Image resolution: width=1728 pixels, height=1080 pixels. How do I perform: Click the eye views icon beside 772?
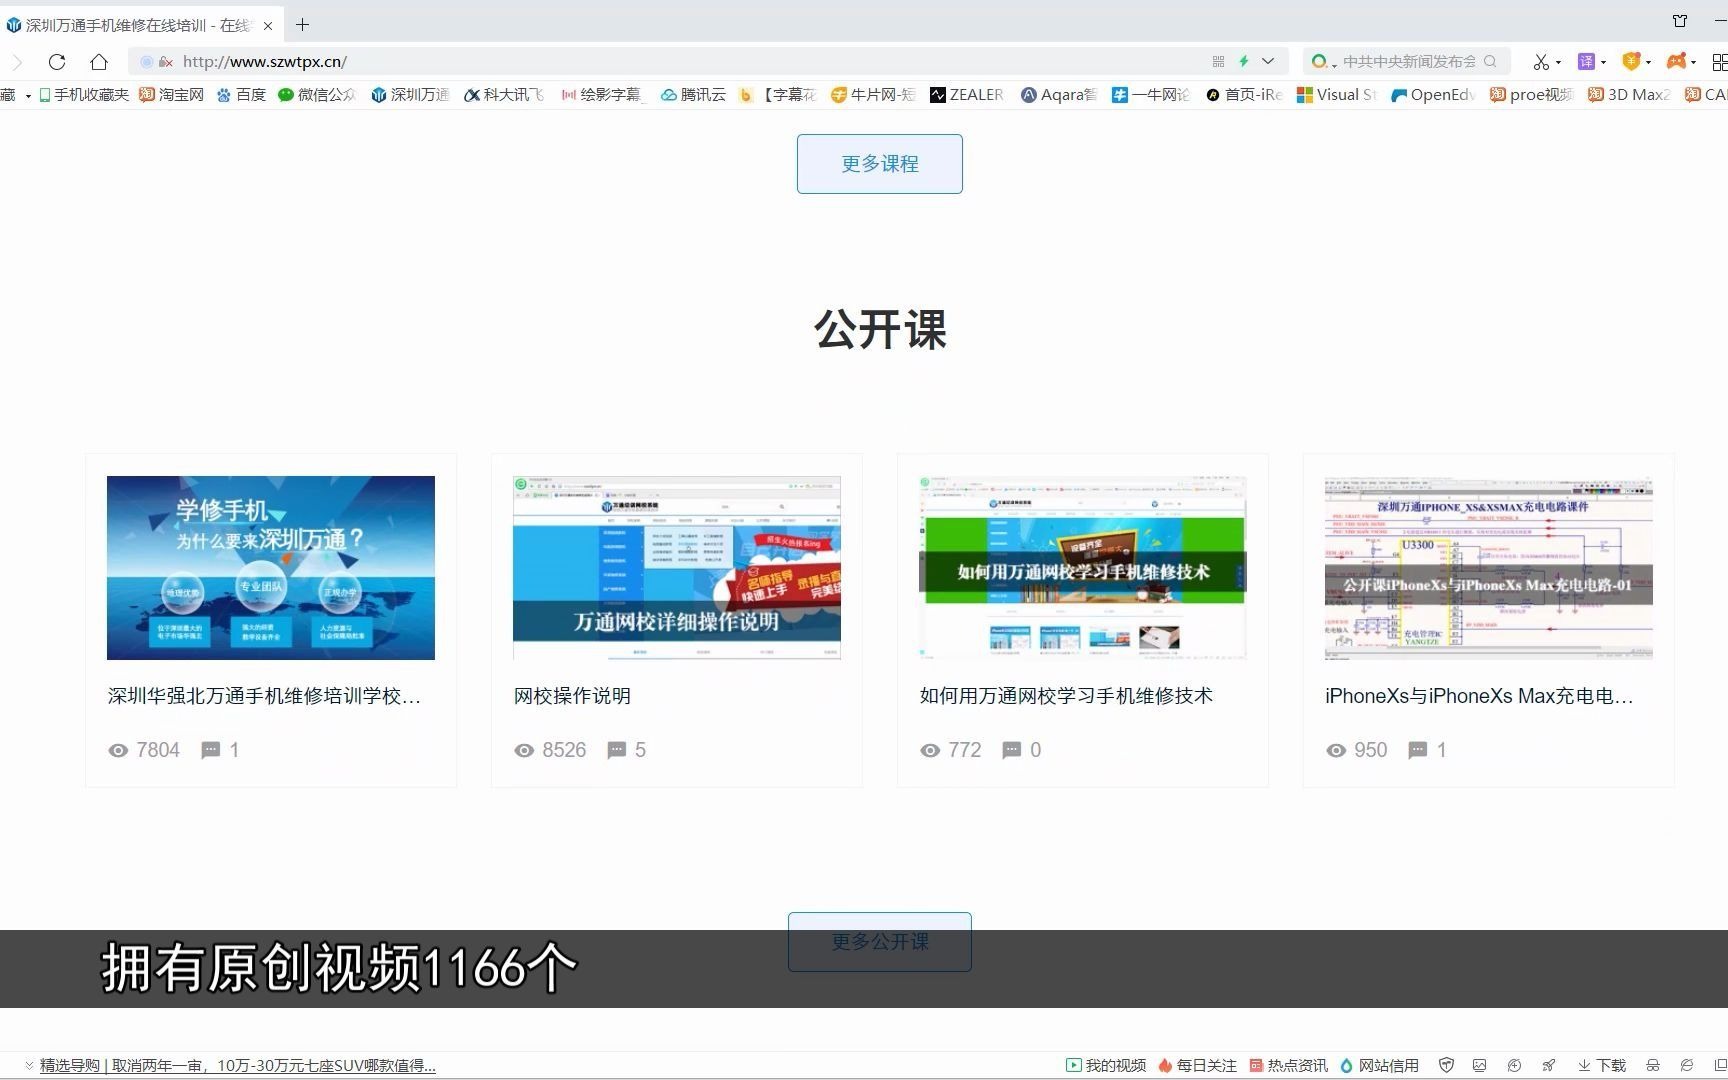(930, 750)
